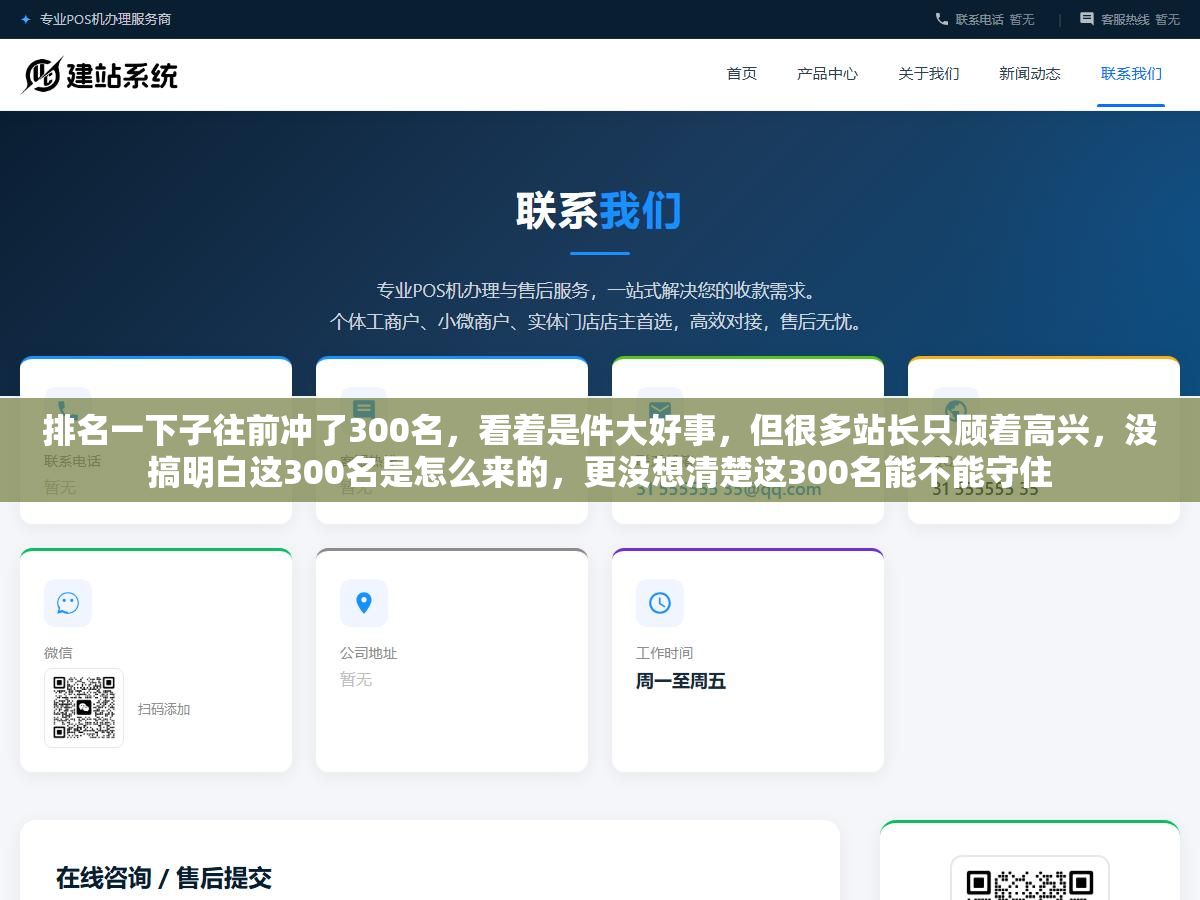Viewport: 1200px width, 900px height.
Task: Click the sparkle icon beside 专业POS机办理服务商
Action: click(26, 19)
